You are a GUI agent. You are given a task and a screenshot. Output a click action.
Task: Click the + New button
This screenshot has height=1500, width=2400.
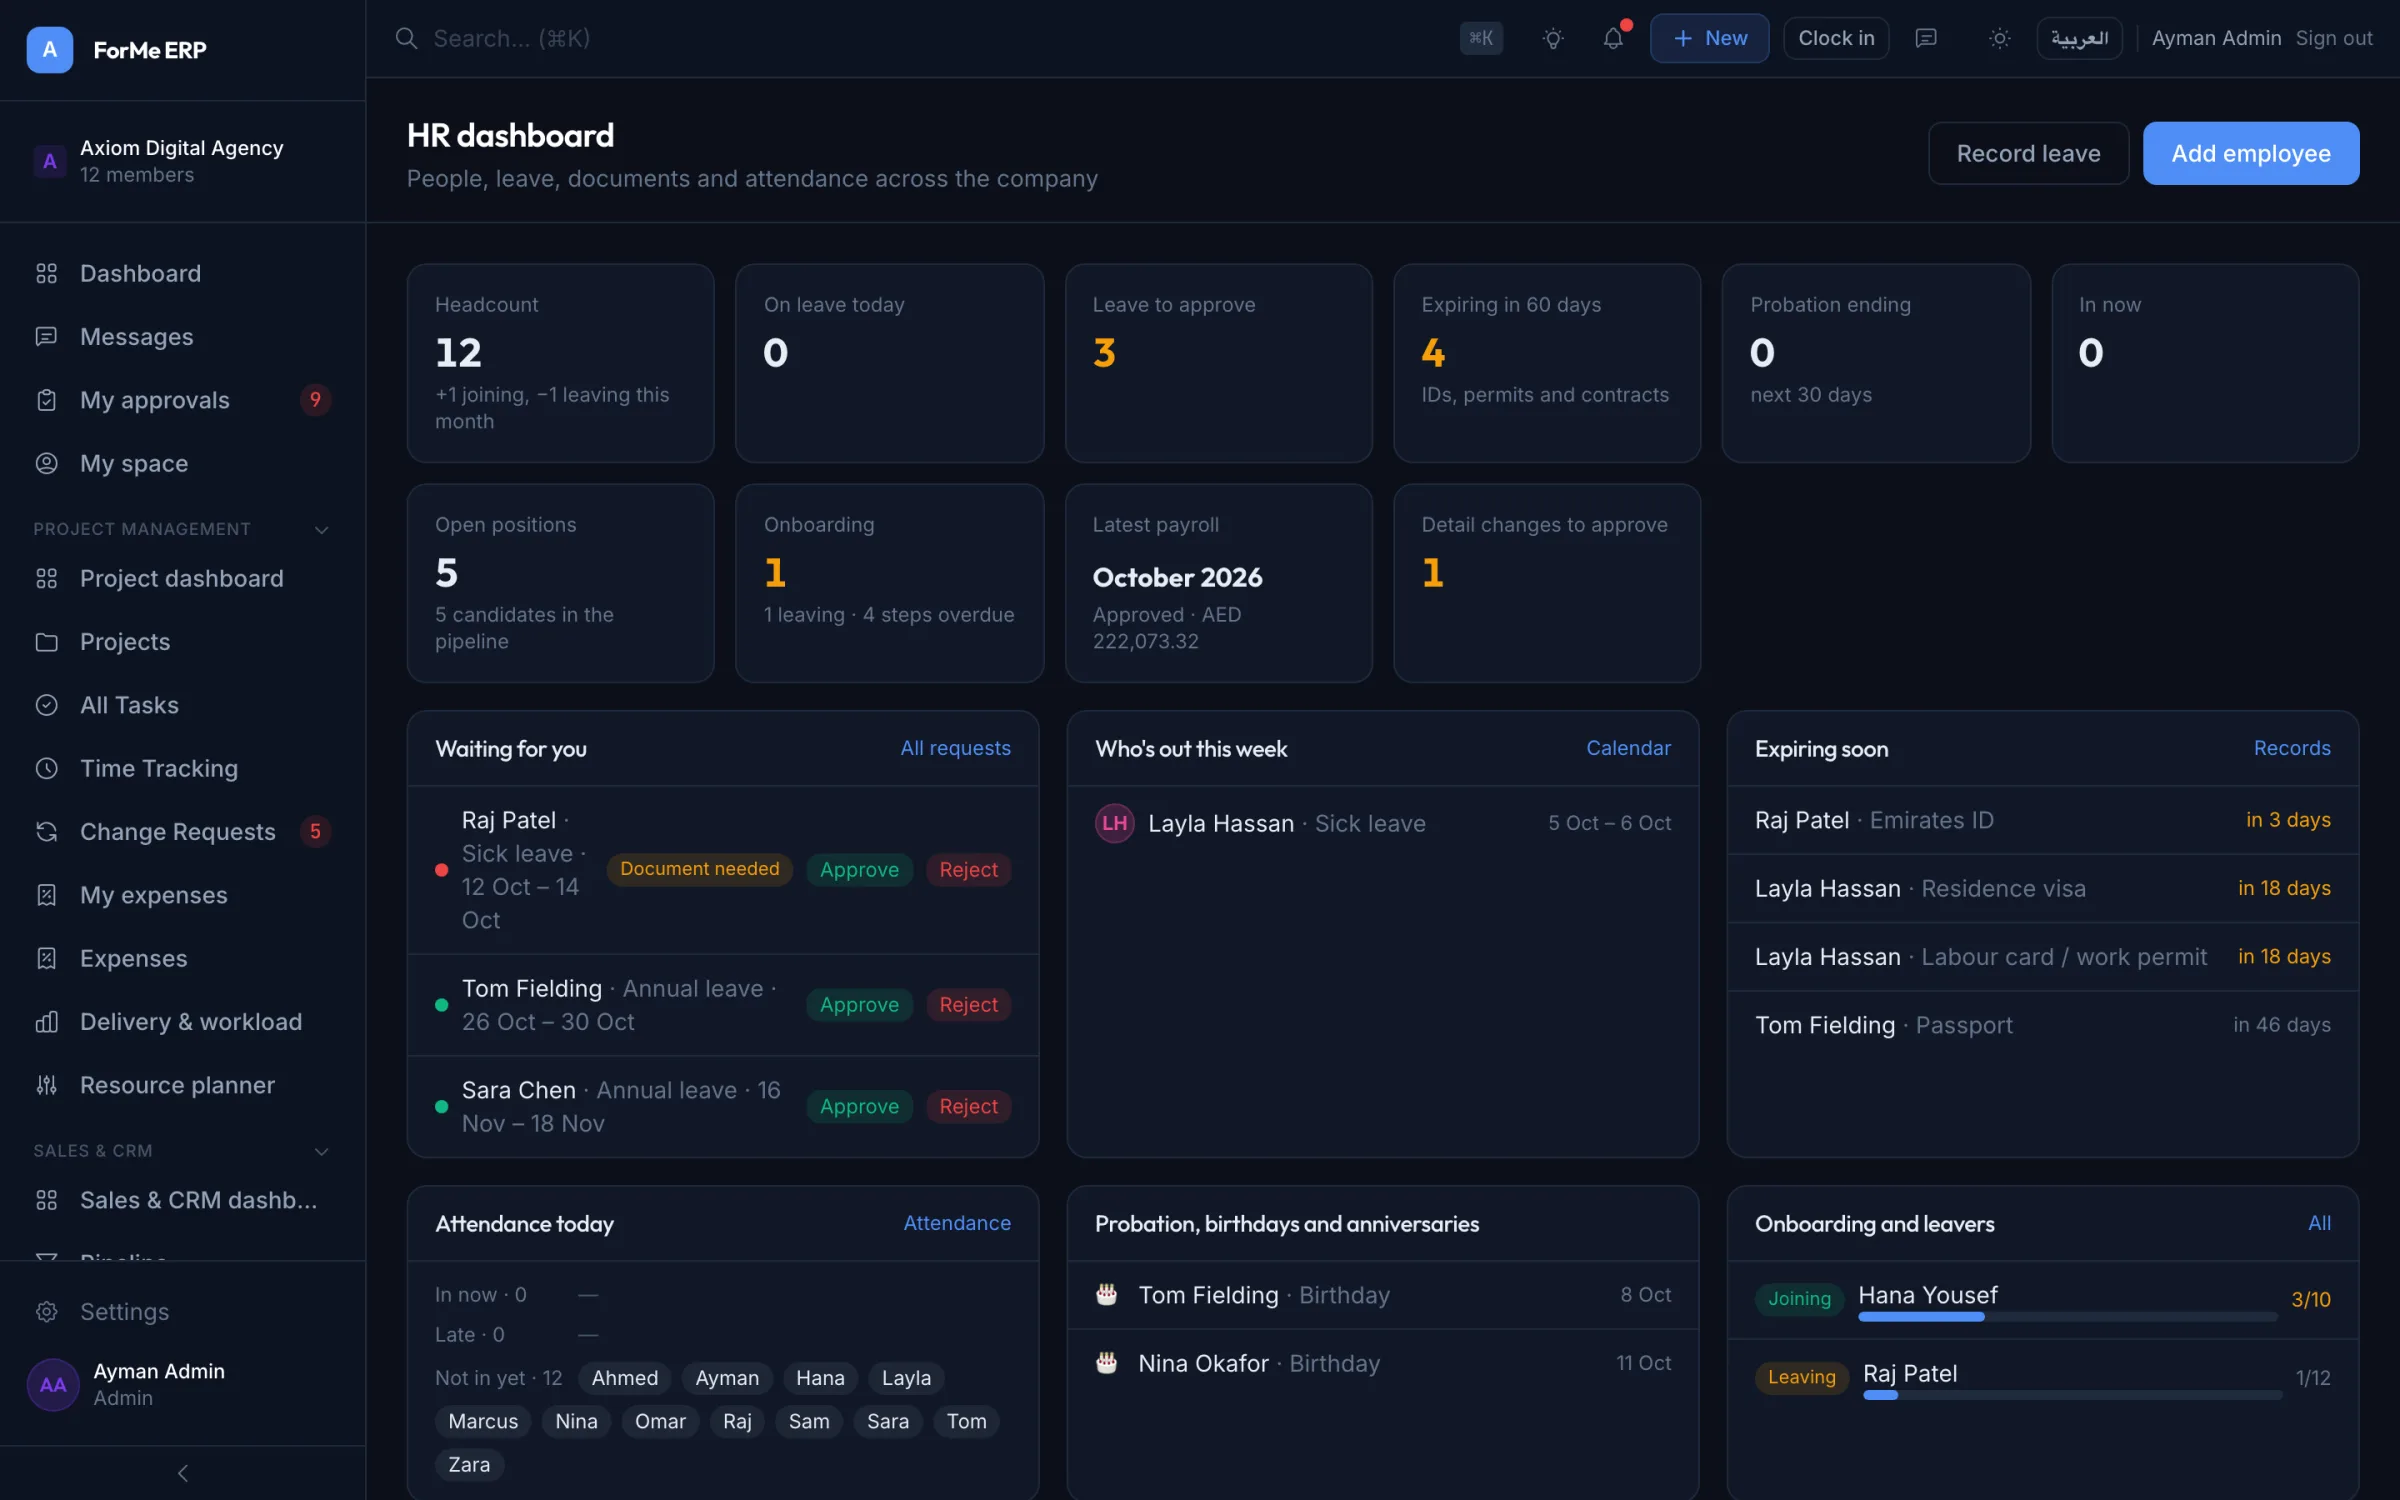pyautogui.click(x=1709, y=38)
